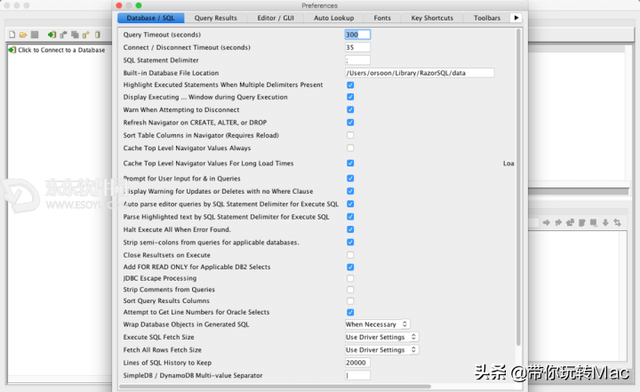This screenshot has width=640, height=392.
Task: Open the Query Results tab
Action: tap(216, 18)
